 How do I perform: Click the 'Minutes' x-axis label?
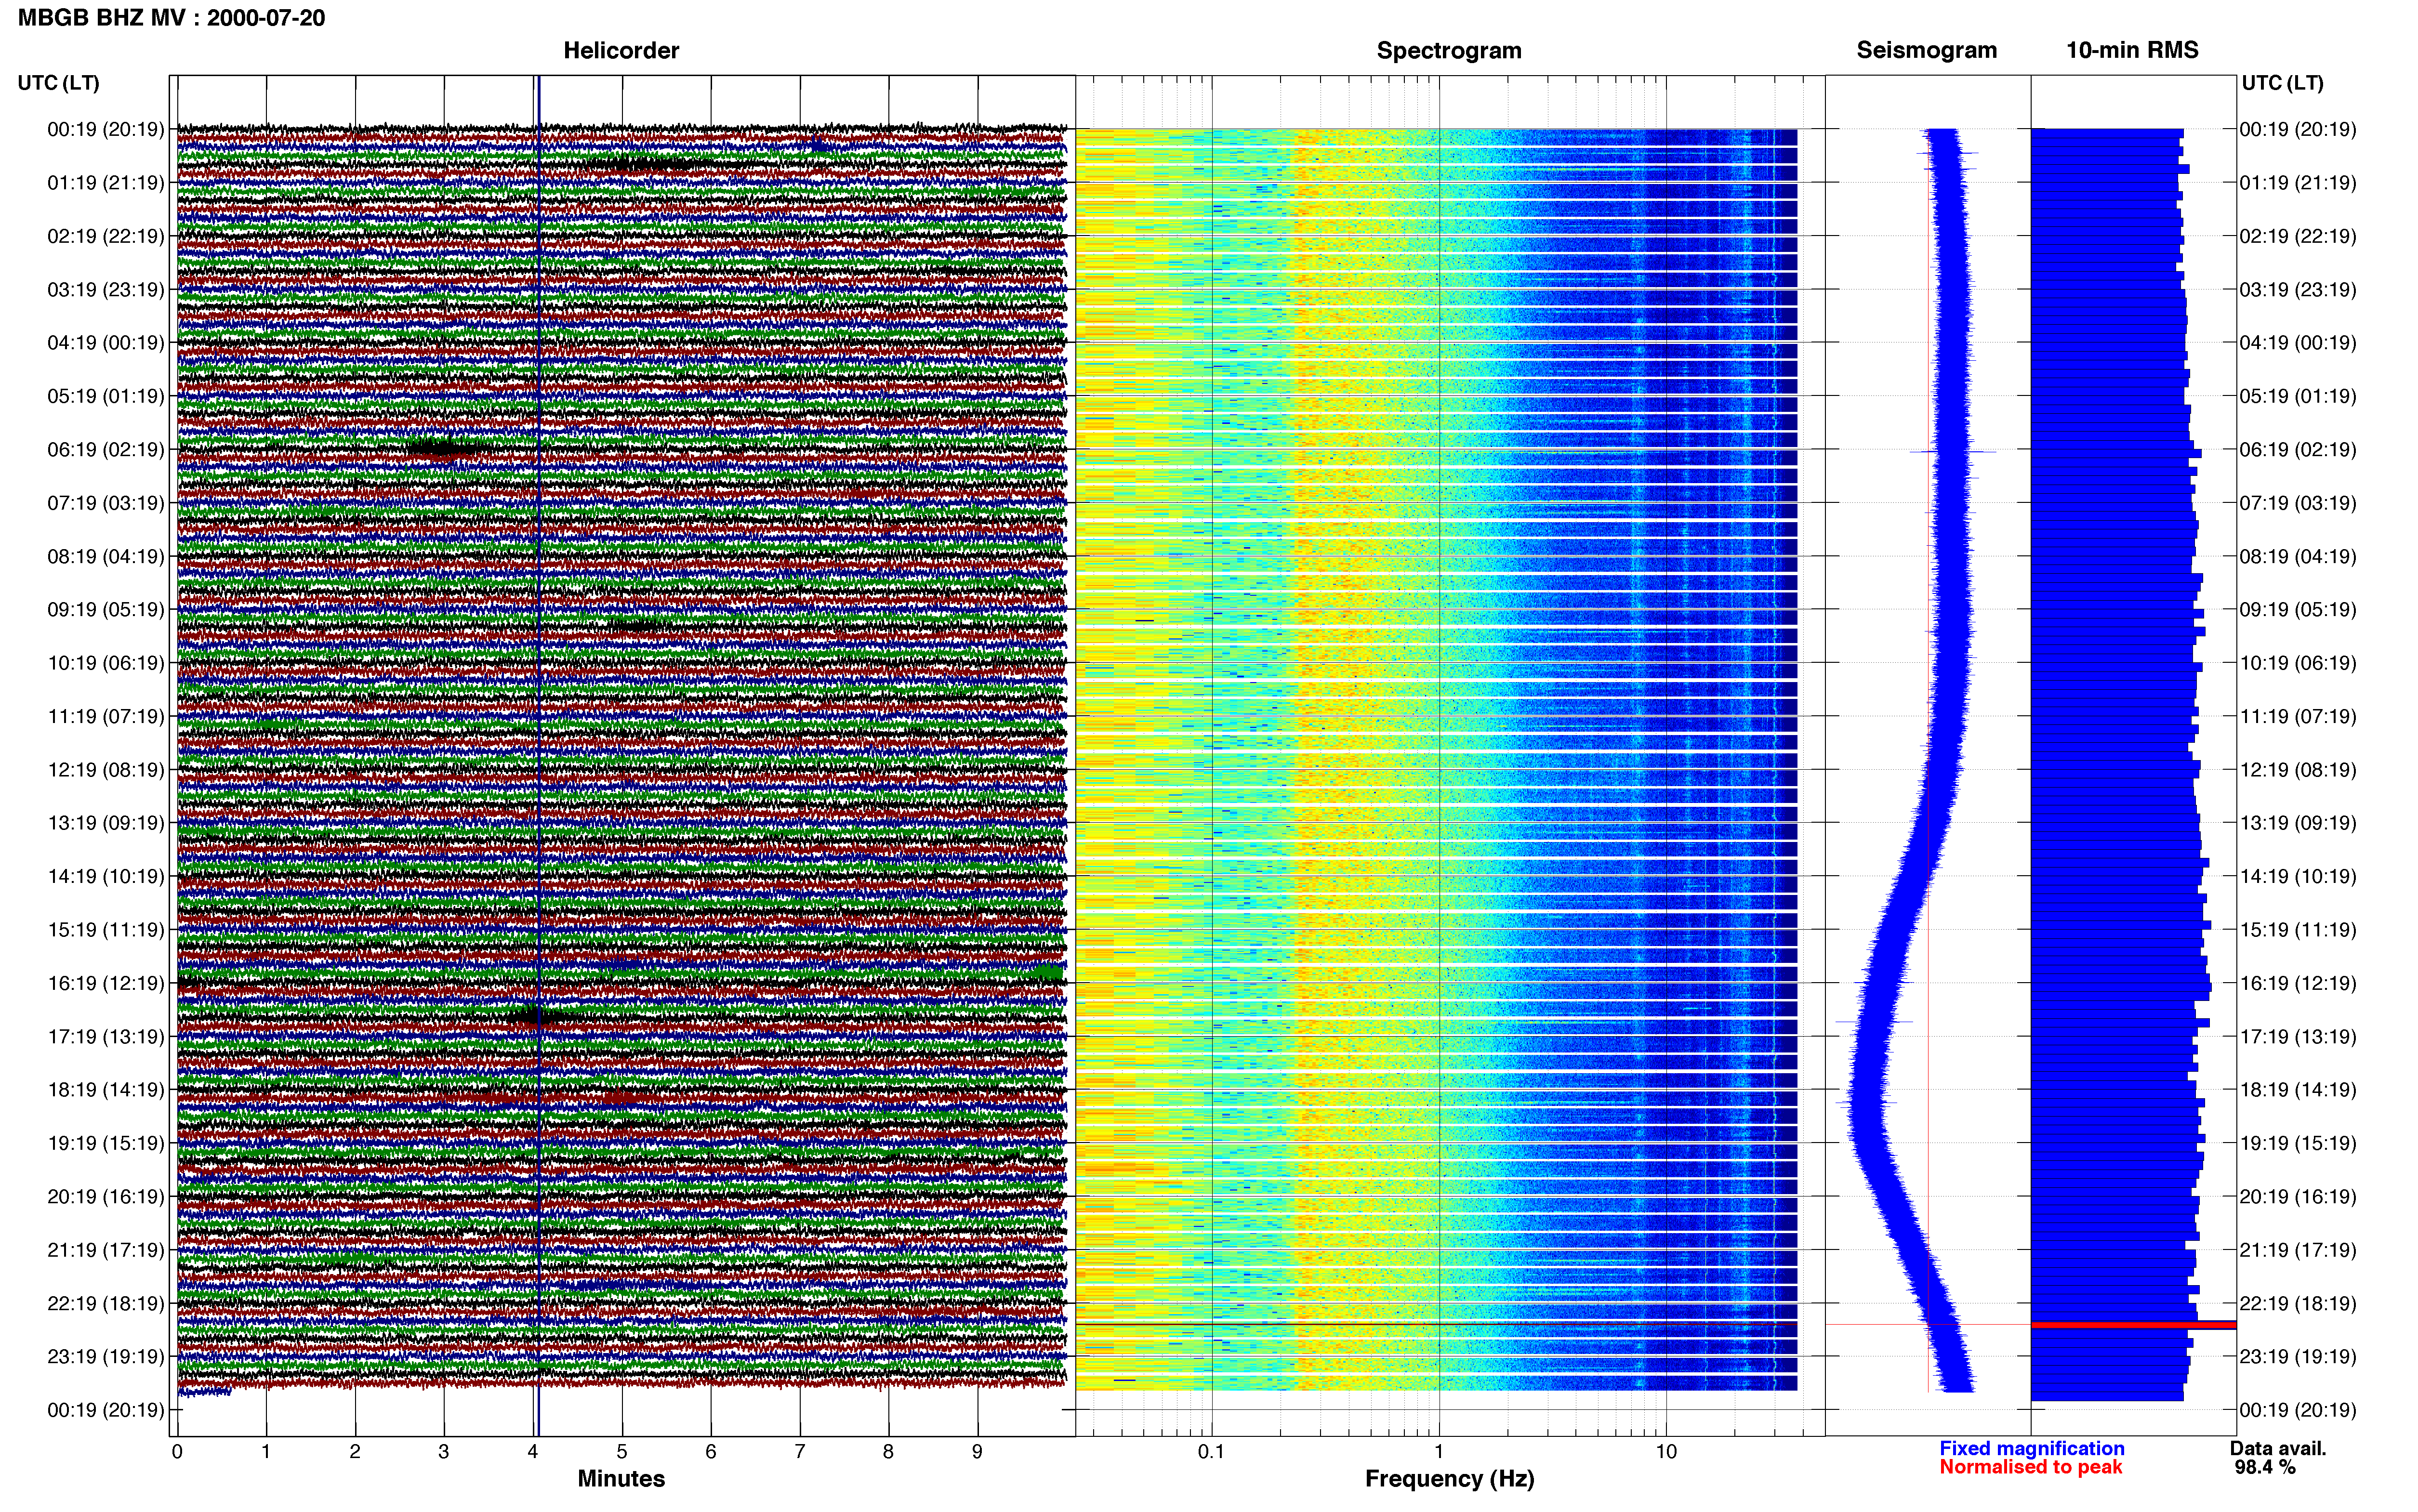point(621,1479)
